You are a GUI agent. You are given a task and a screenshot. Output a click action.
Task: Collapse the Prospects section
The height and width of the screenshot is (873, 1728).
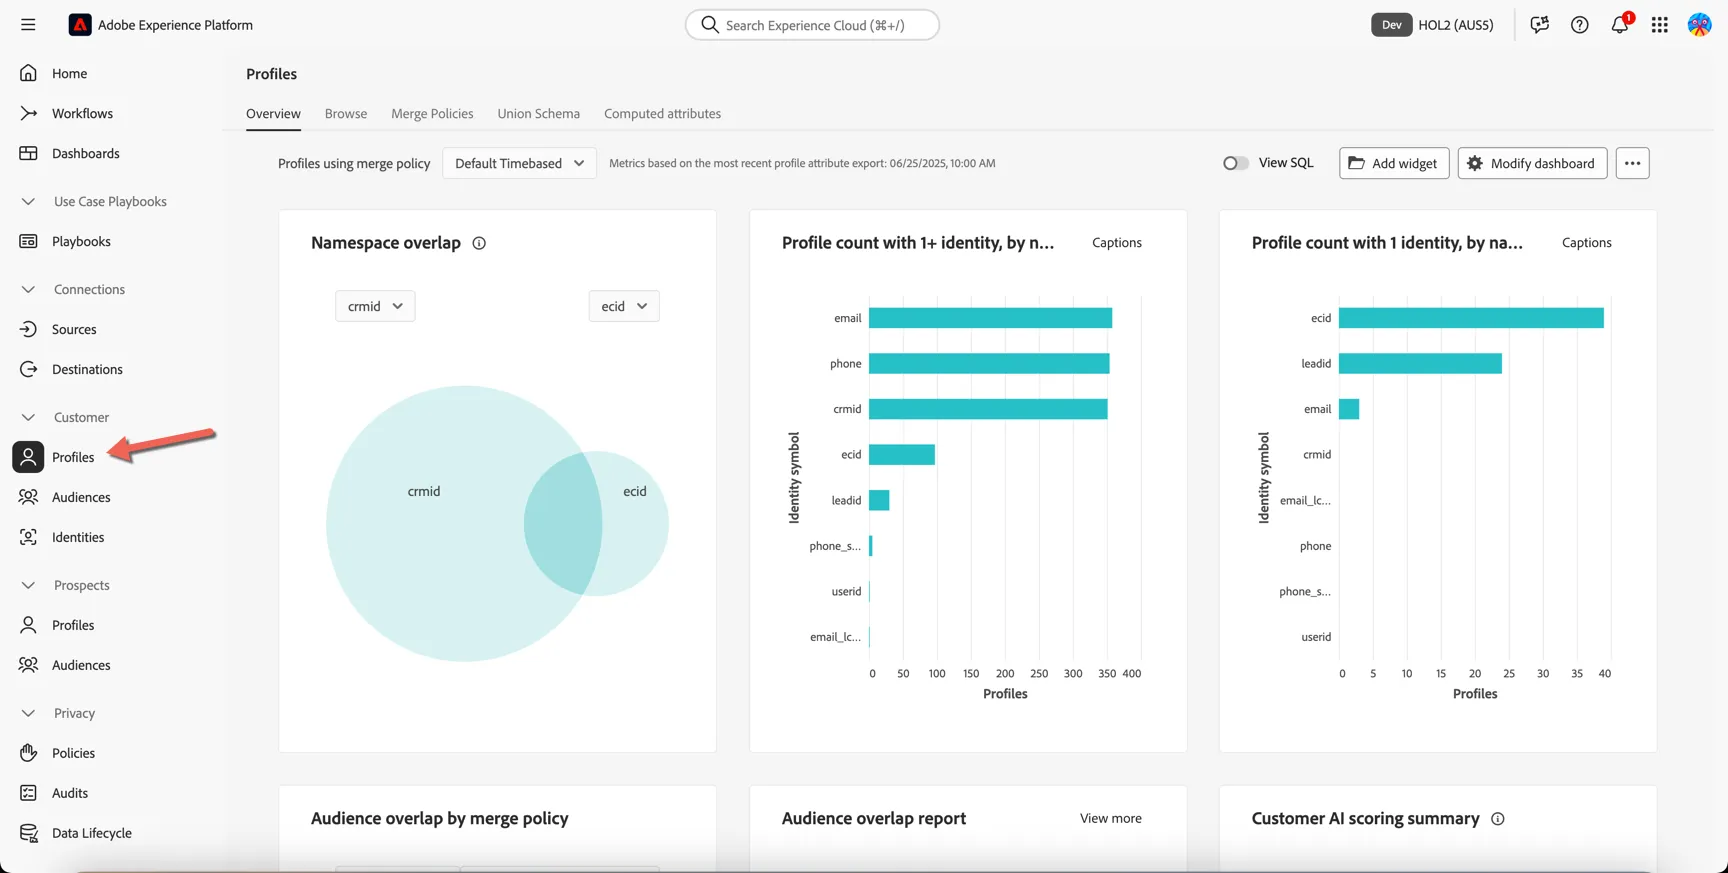pos(28,585)
